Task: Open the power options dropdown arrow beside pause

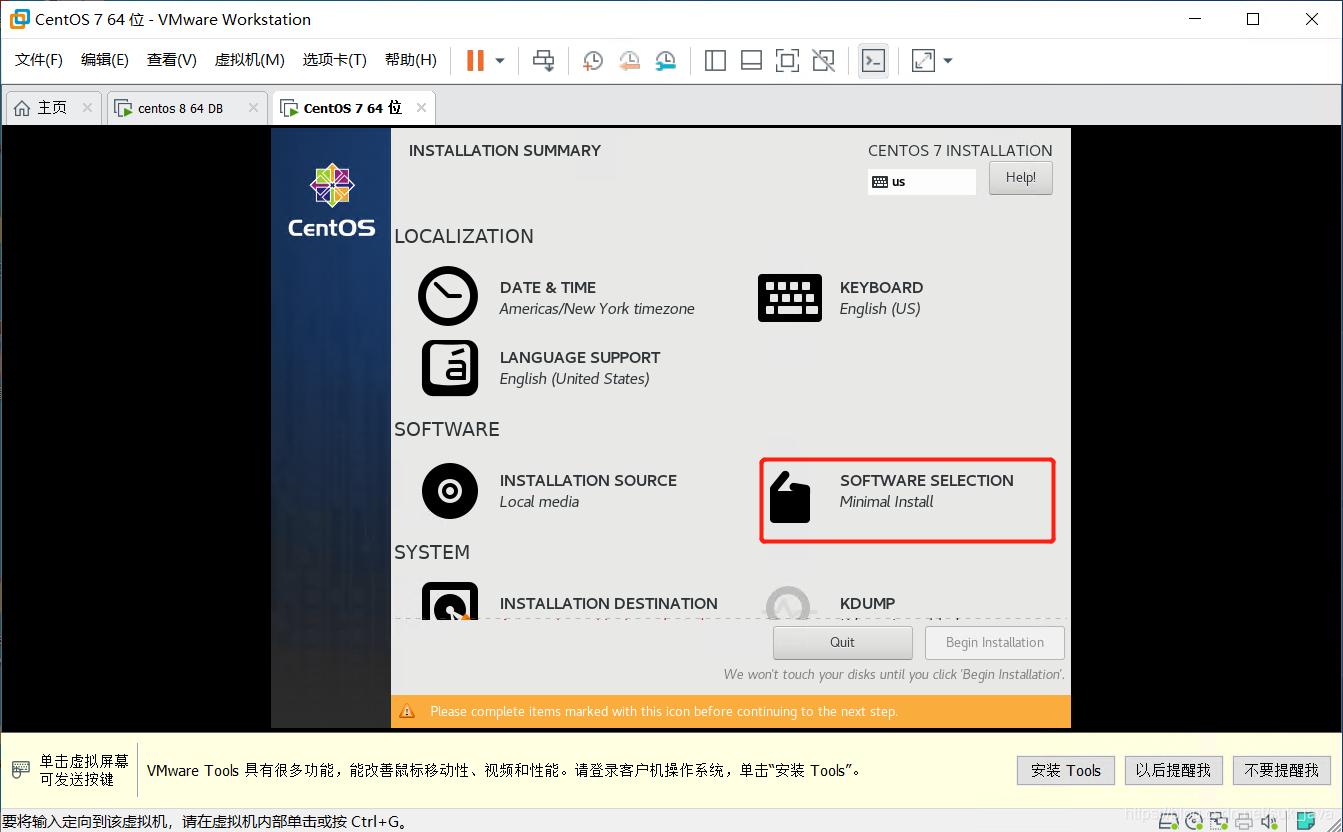Action: [x=500, y=61]
